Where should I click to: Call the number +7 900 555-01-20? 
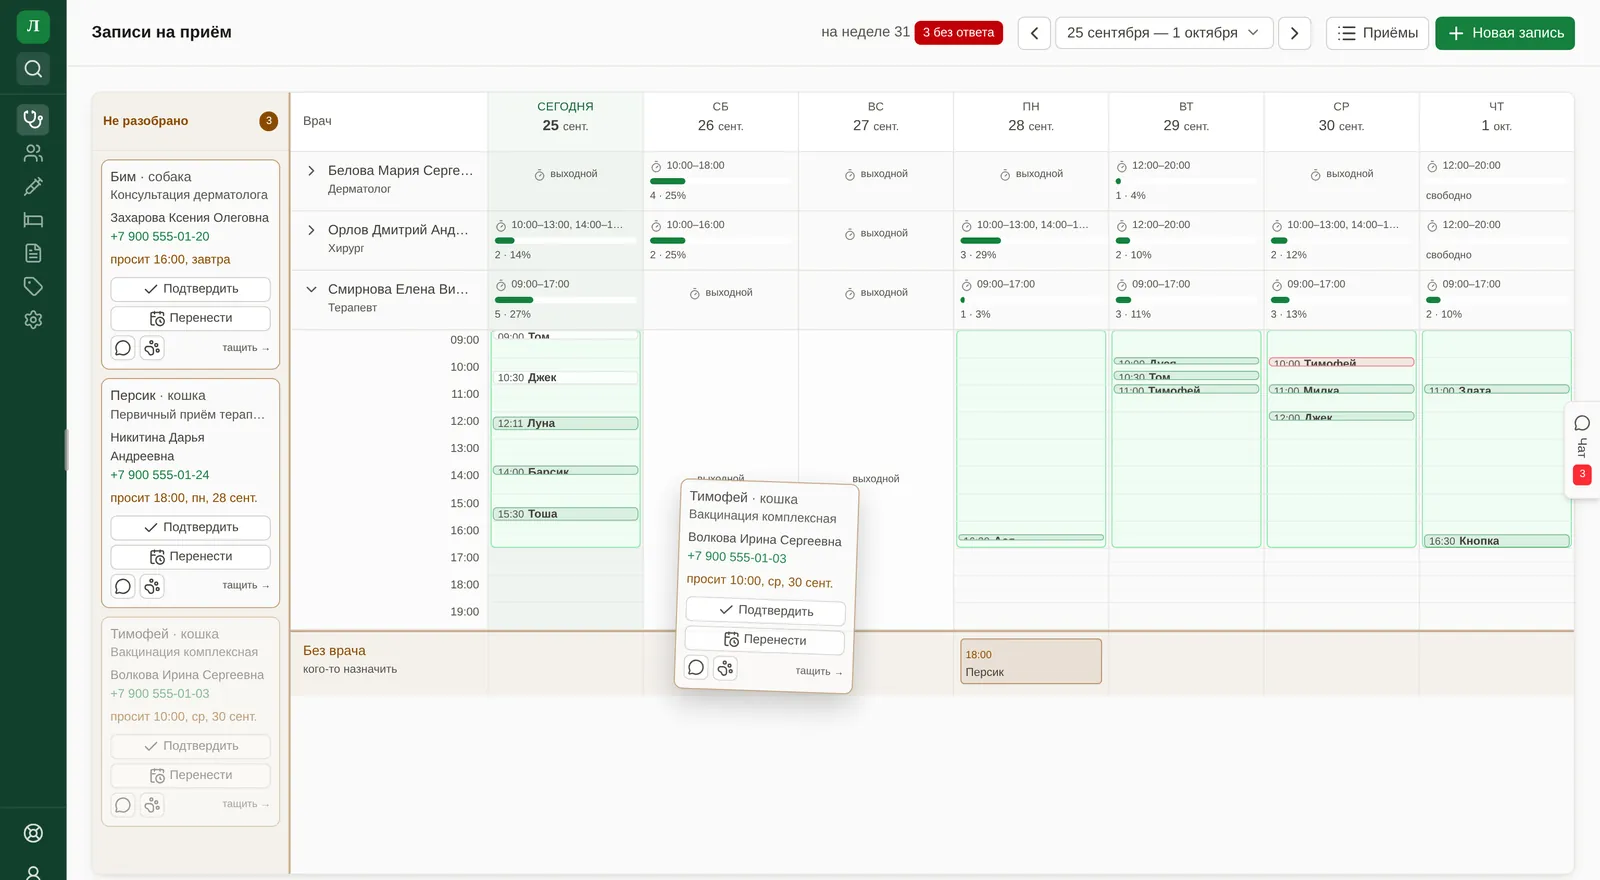160,237
